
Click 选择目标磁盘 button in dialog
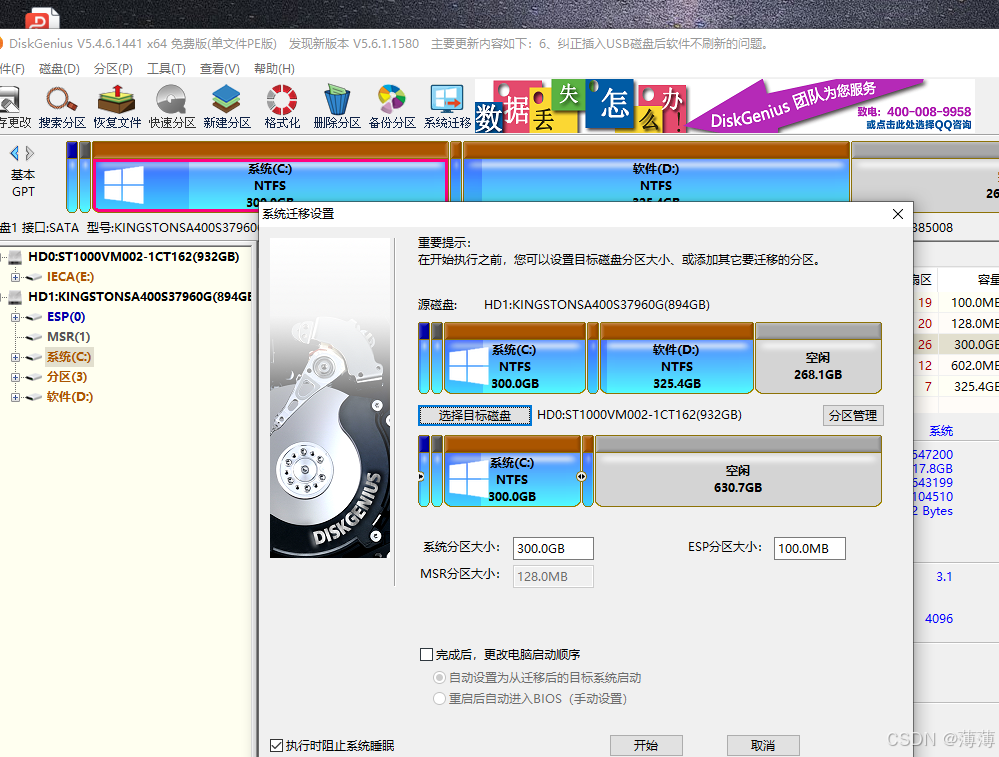point(475,415)
